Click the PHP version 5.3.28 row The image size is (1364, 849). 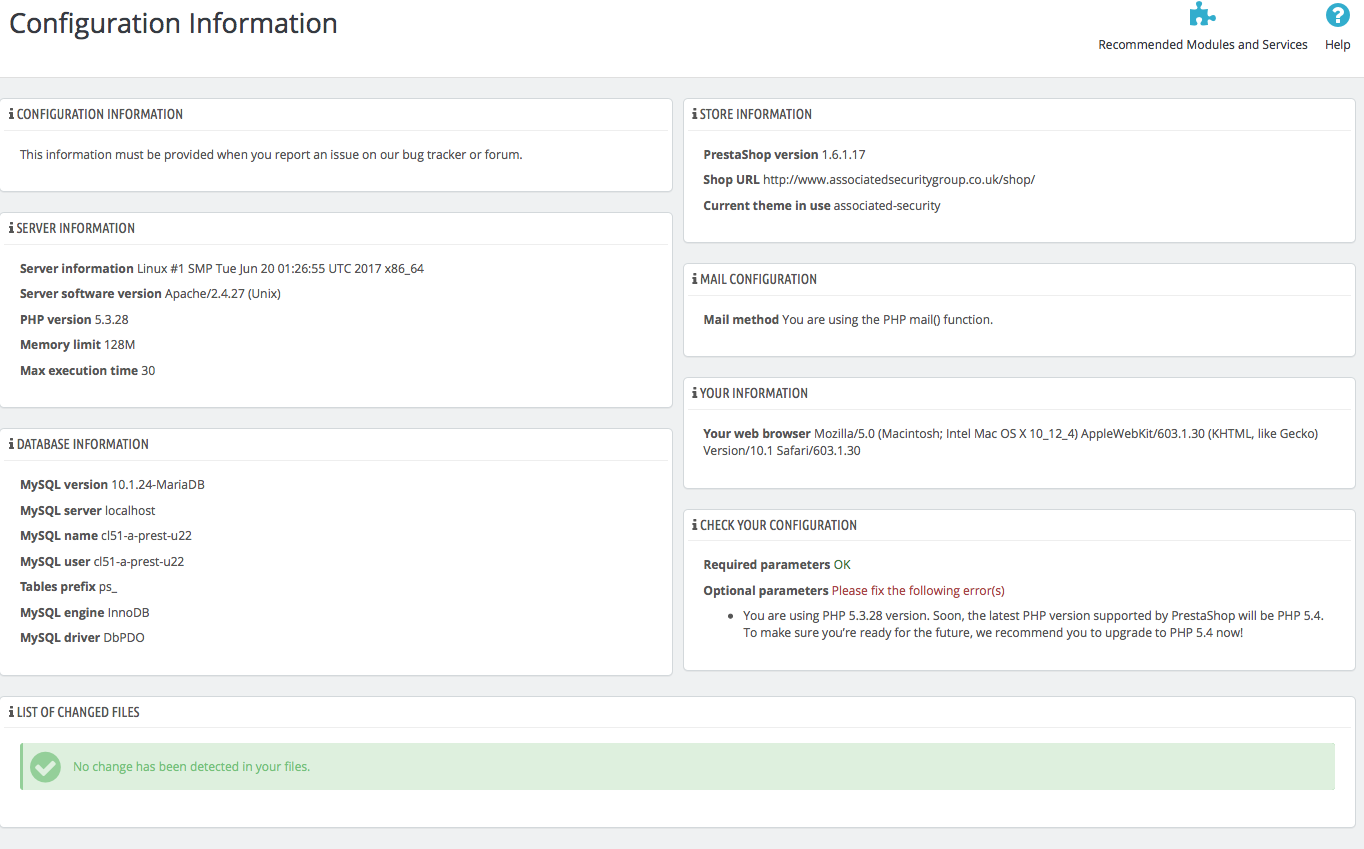click(x=74, y=320)
